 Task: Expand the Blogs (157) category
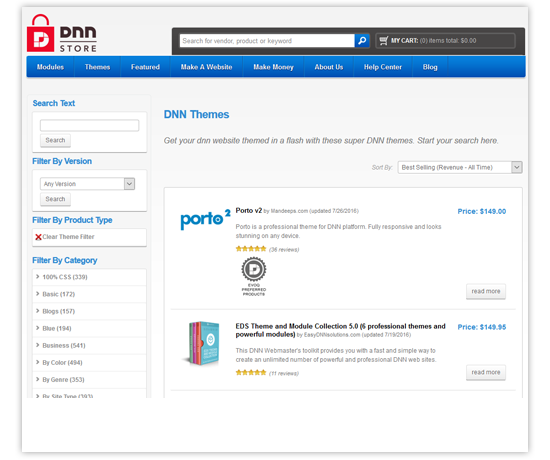89,312
